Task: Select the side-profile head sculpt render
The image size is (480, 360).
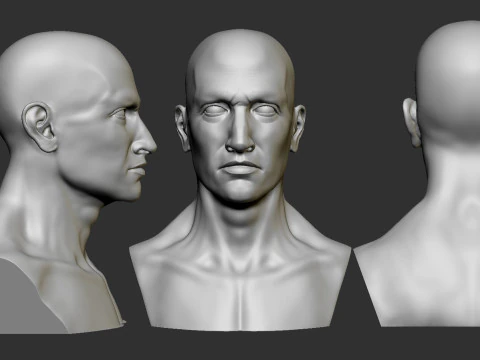Action: (x=78, y=182)
